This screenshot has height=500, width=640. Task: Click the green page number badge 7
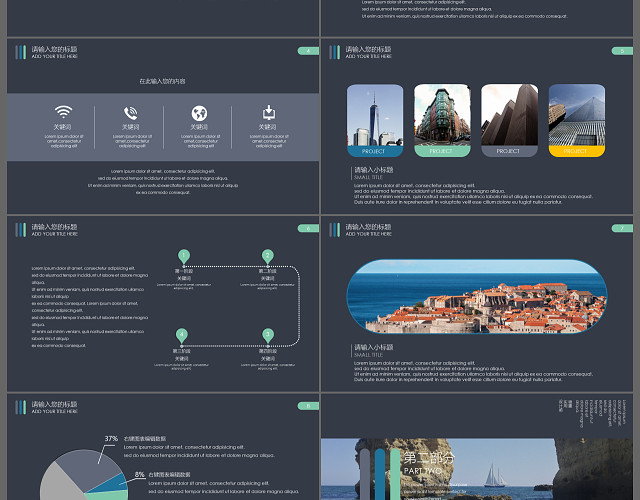coord(622,228)
